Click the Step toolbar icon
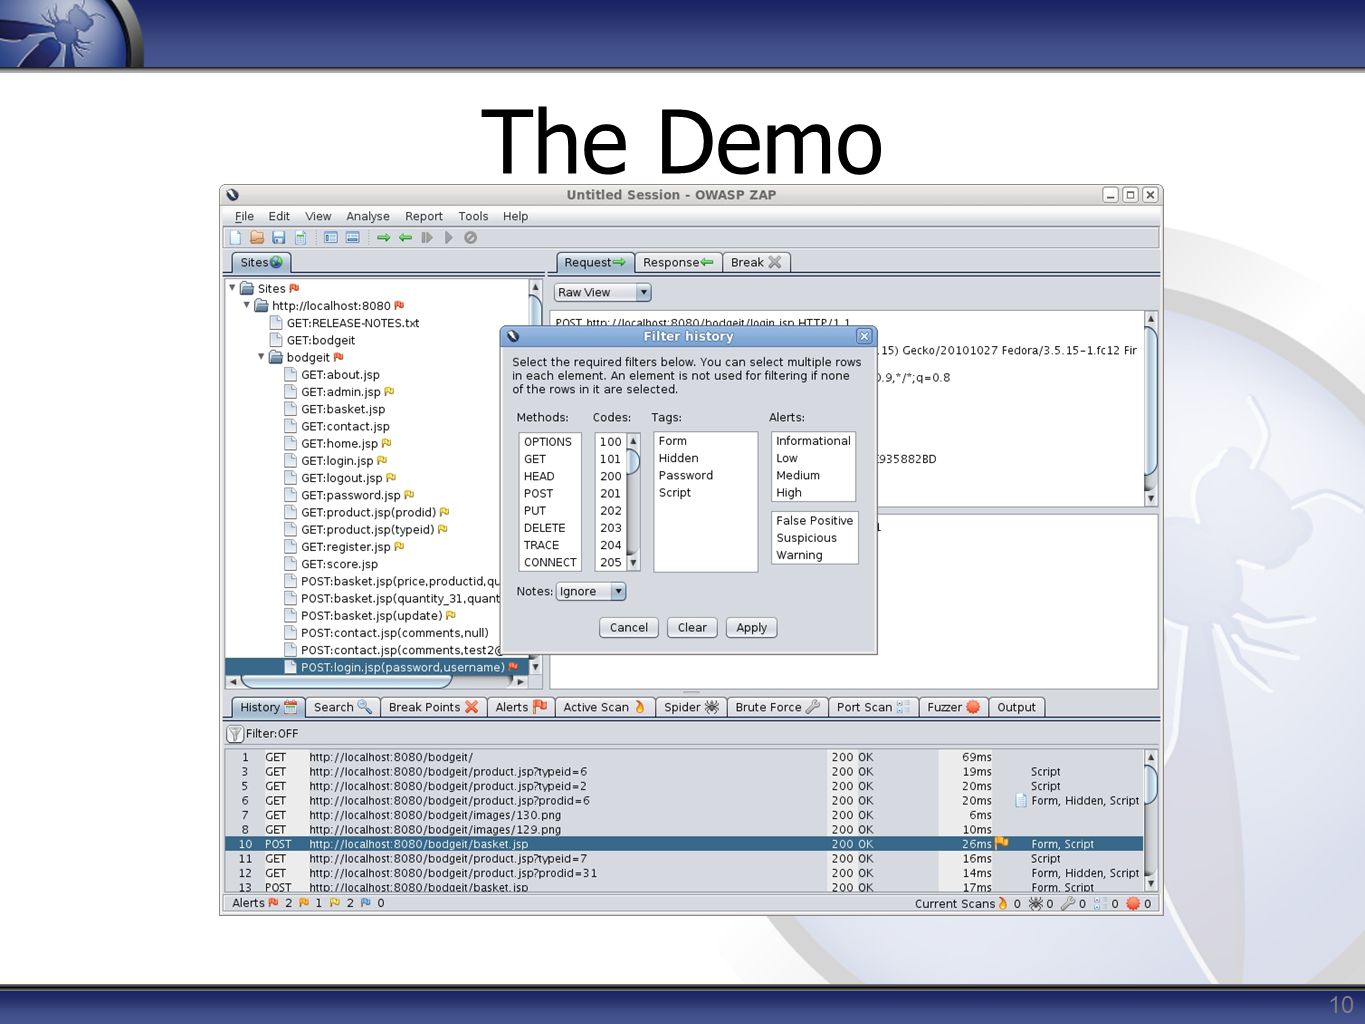This screenshot has width=1365, height=1024. point(427,238)
